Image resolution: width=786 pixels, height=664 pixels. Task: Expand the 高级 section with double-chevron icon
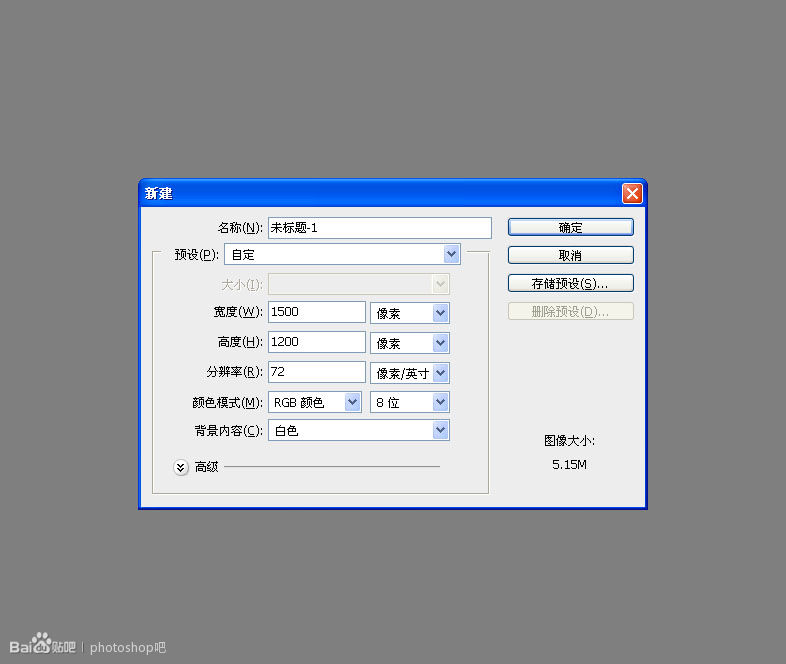pos(181,467)
